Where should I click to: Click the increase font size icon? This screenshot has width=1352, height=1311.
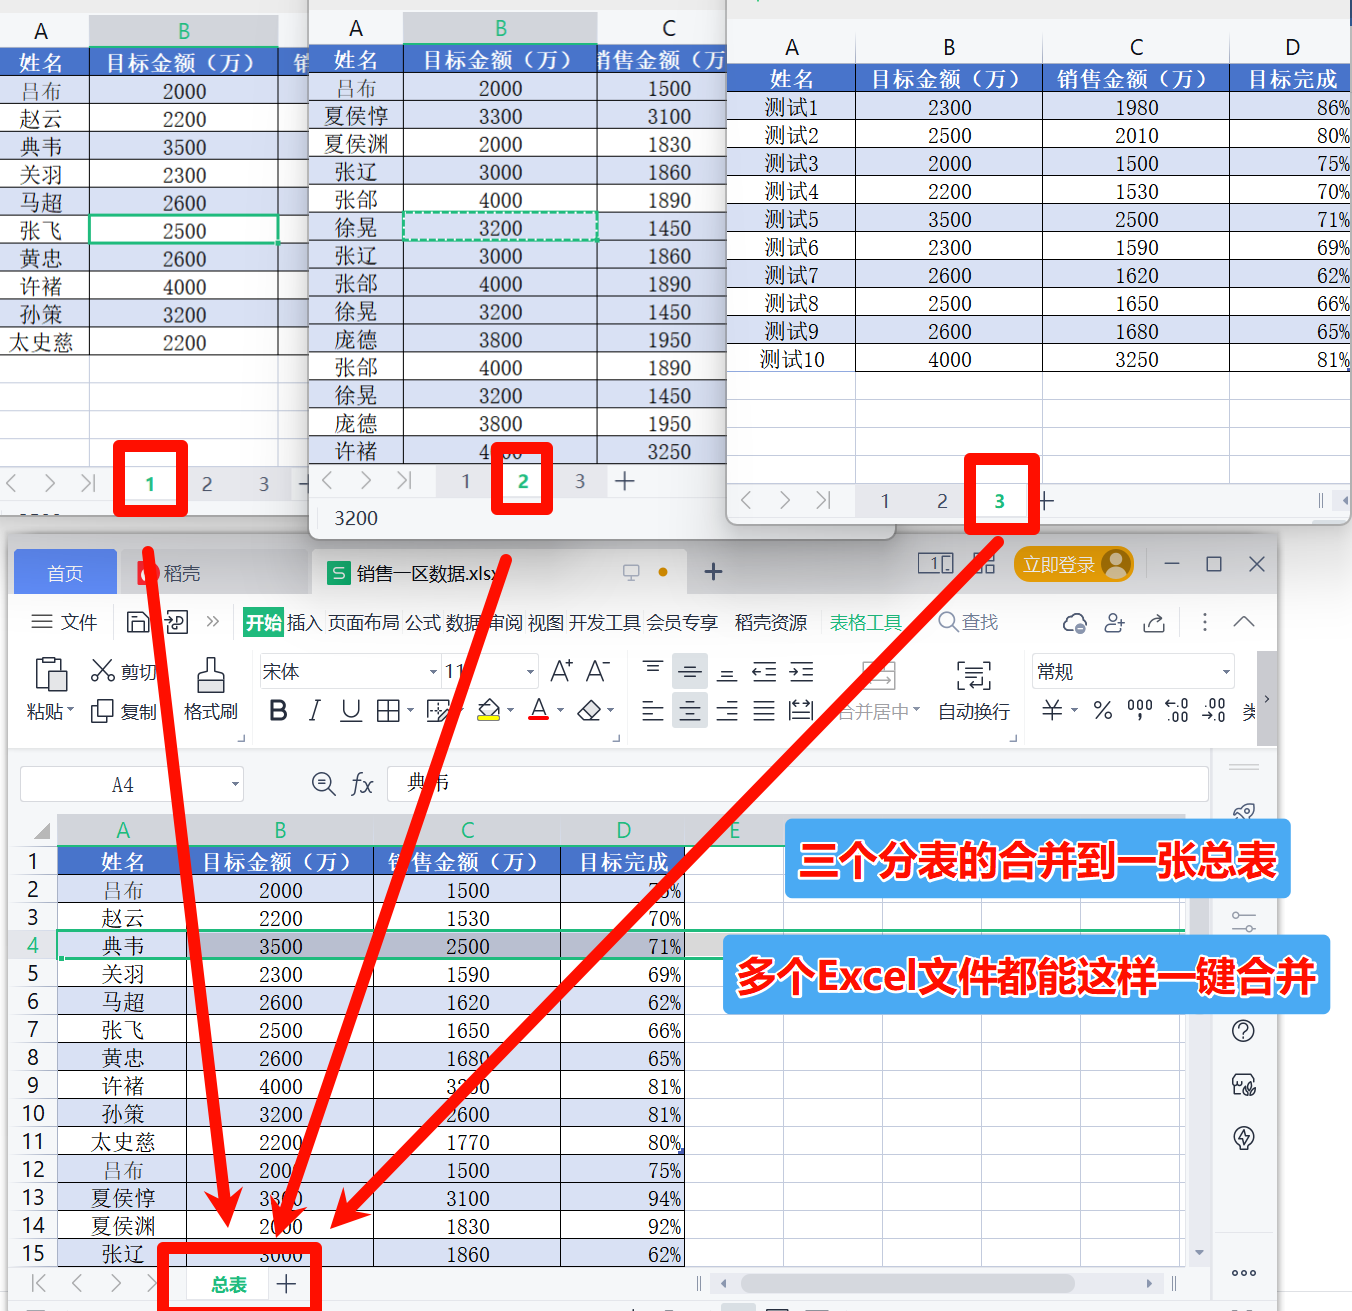(x=561, y=671)
